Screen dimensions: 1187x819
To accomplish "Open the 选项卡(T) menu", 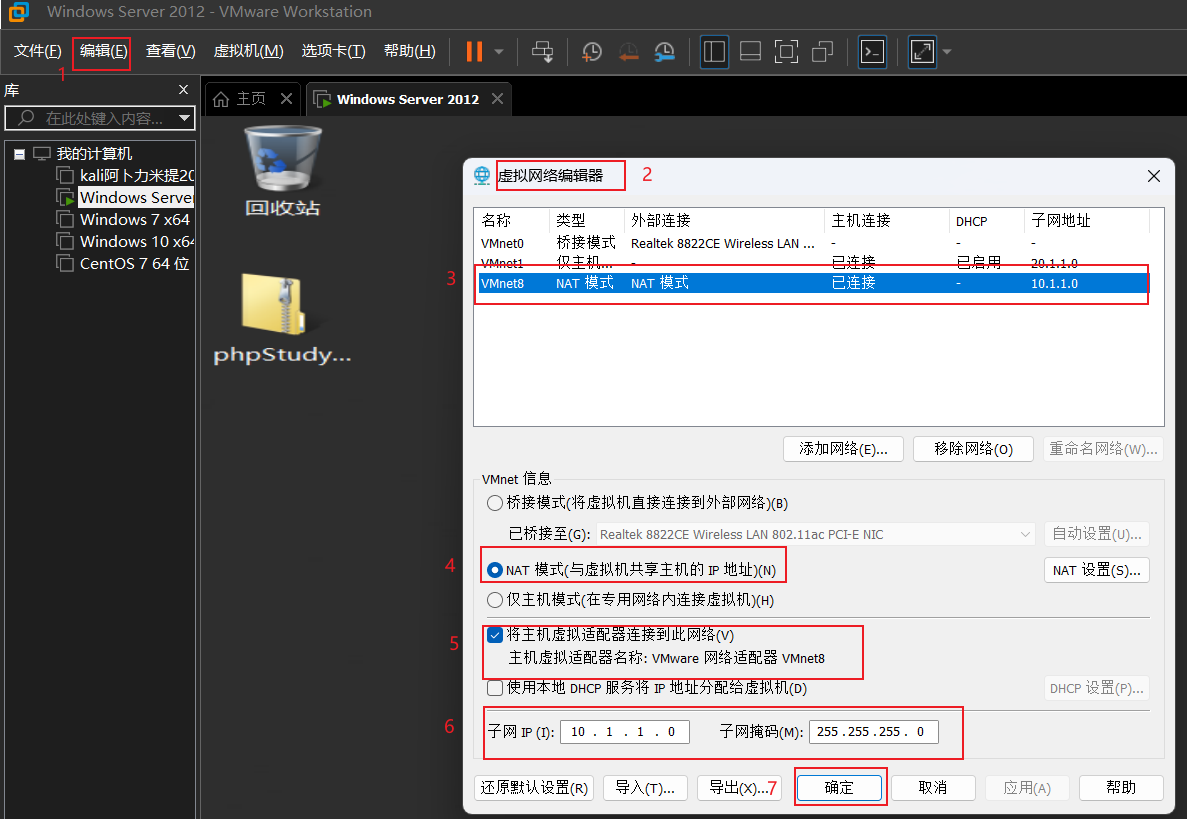I will [333, 51].
